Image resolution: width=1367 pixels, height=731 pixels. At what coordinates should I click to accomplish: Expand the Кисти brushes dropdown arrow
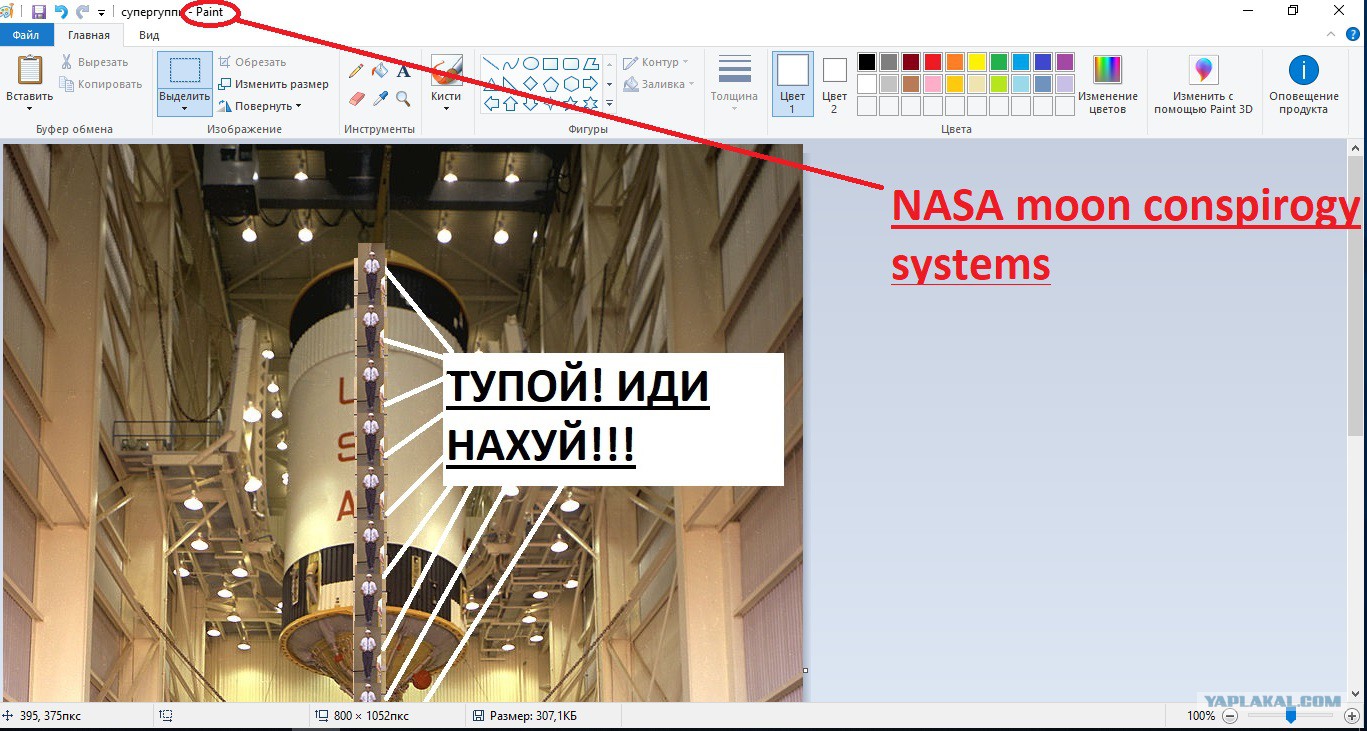446,108
